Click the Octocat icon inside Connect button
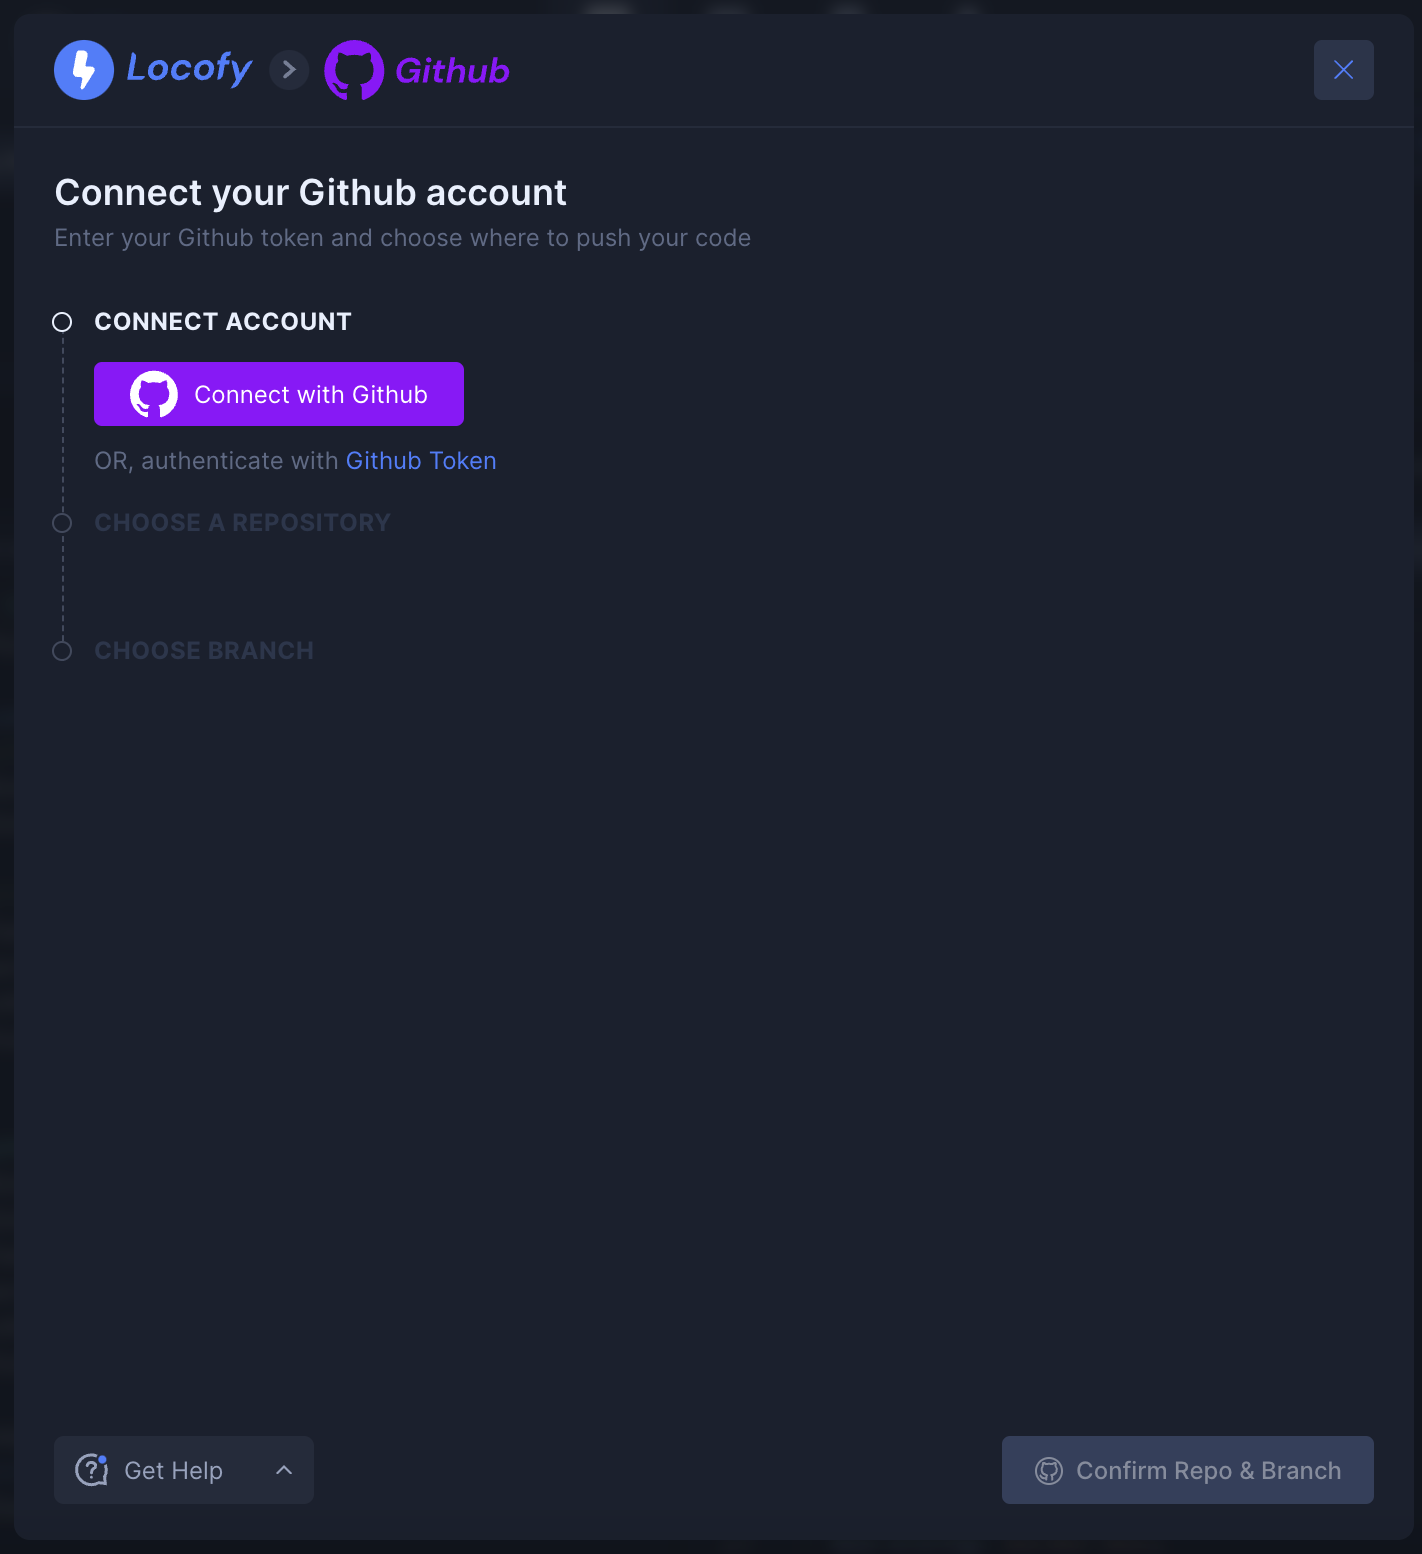The image size is (1422, 1554). [154, 395]
